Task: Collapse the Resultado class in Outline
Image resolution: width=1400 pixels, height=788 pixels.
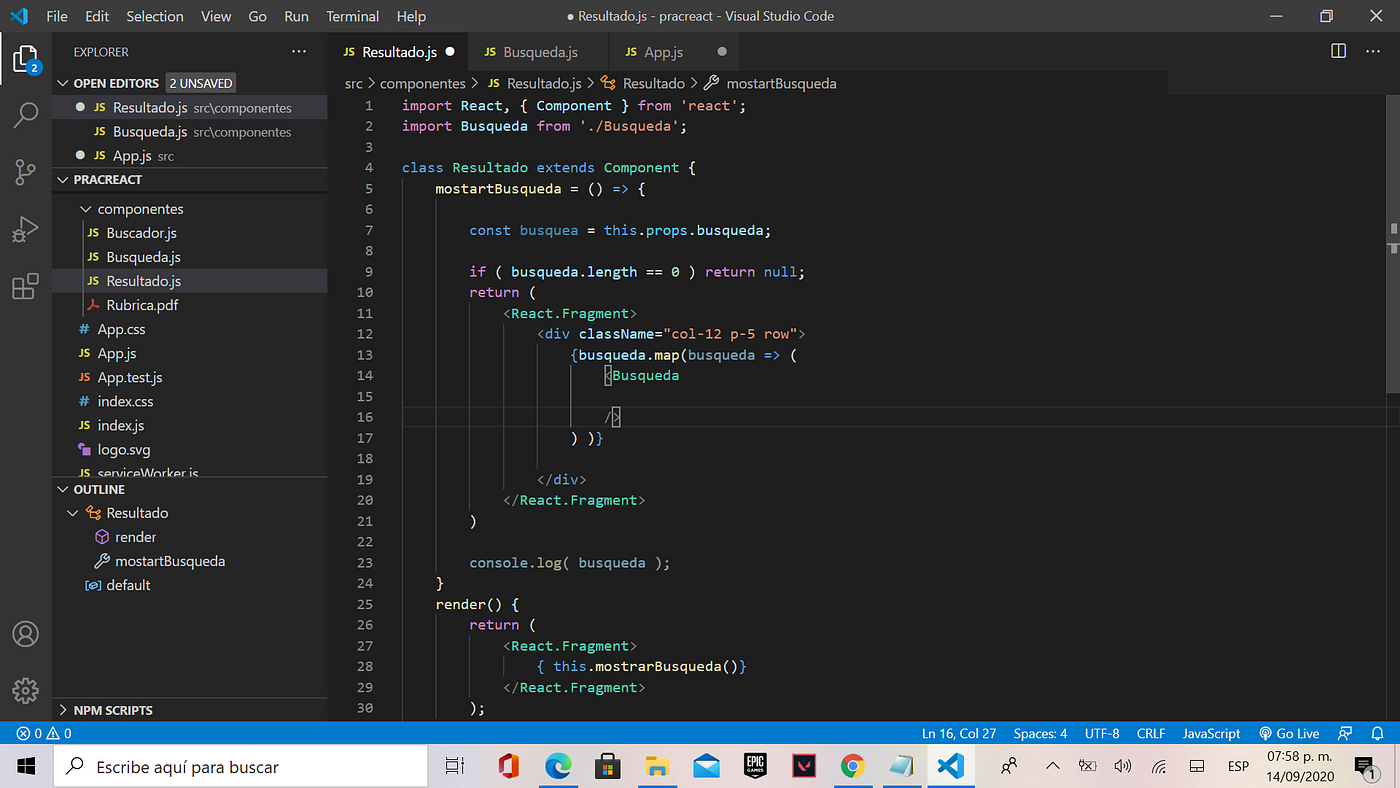Action: 72,513
